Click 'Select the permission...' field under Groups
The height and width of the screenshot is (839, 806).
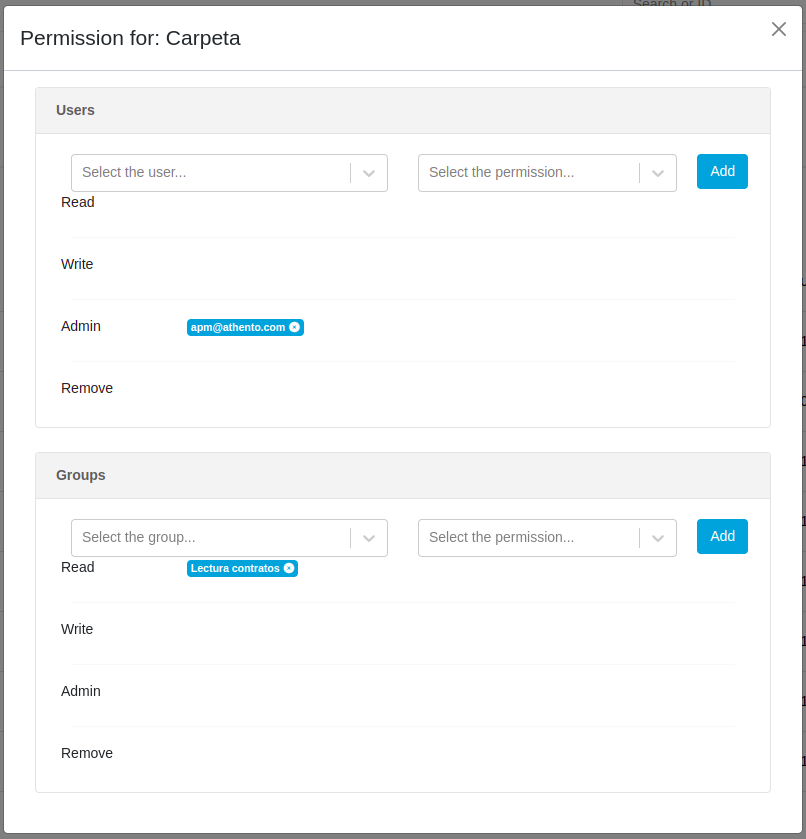tap(529, 538)
